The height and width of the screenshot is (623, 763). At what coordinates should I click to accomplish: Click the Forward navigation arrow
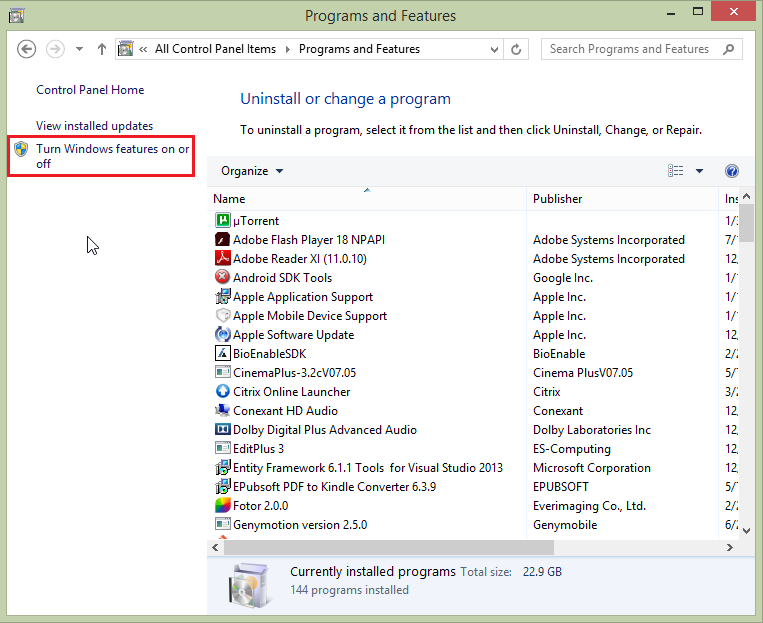pyautogui.click(x=55, y=49)
